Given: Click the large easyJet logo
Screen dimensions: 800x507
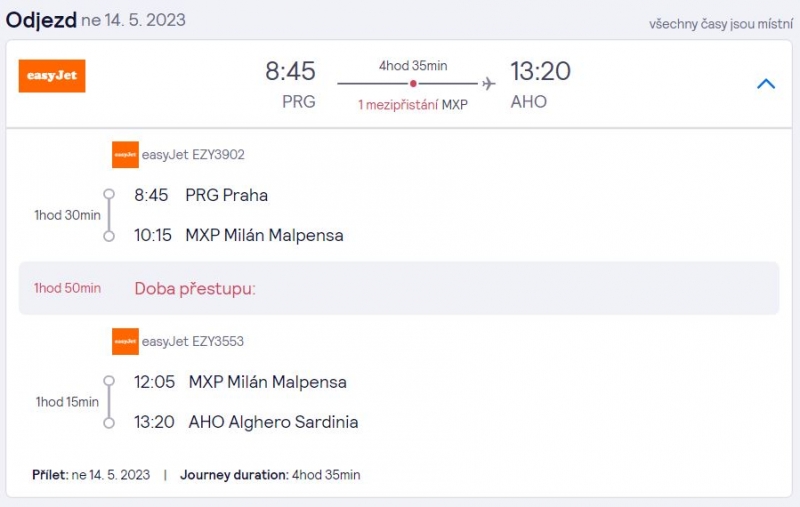Looking at the screenshot, I should 52,76.
